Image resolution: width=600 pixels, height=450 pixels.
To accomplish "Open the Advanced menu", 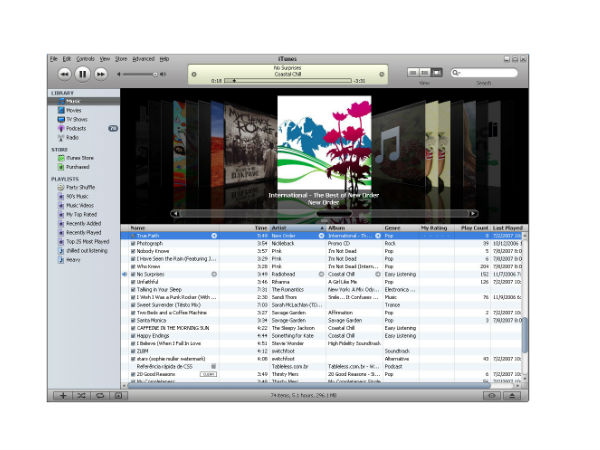I will coord(143,59).
